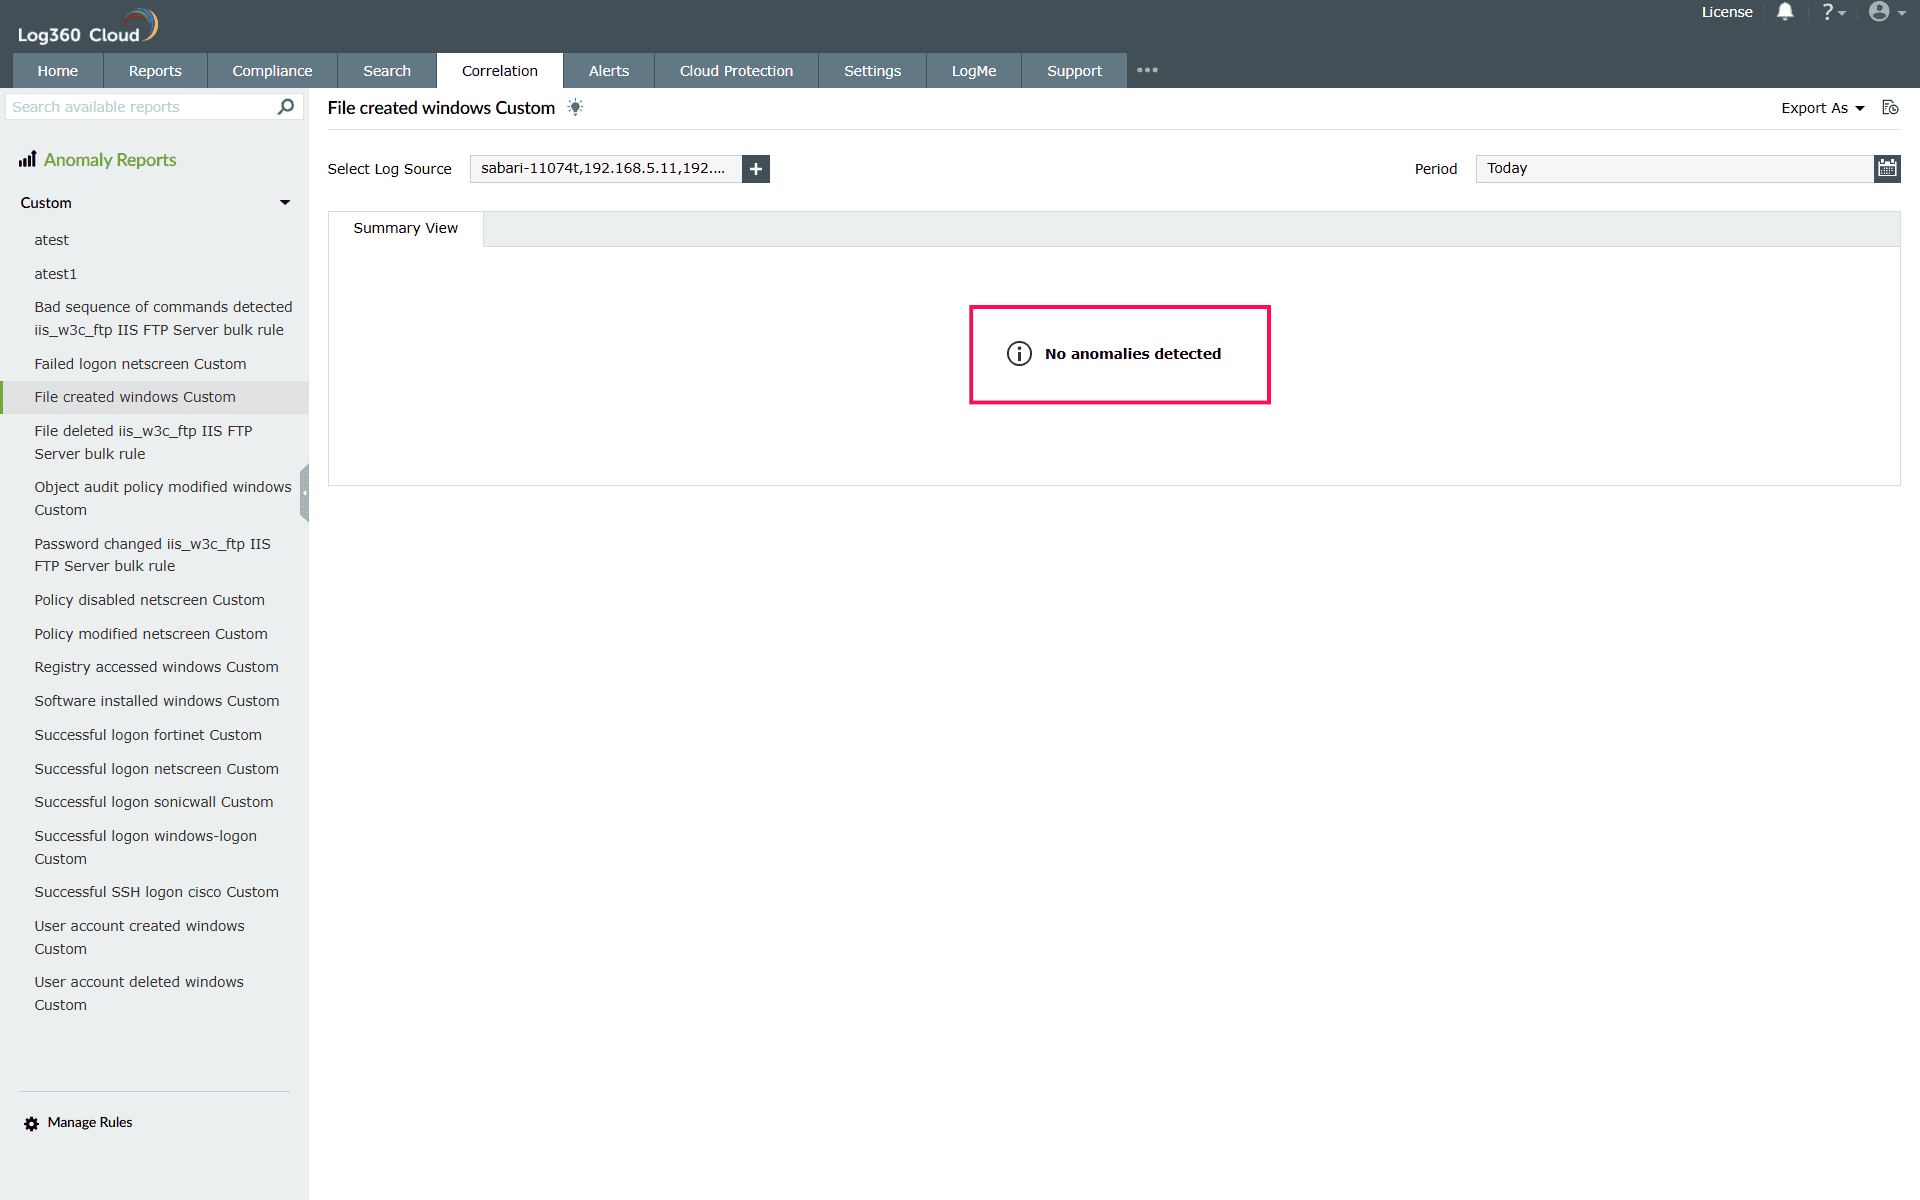Viewport: 1920px width, 1200px height.
Task: Click the three dots more tabs icon
Action: 1147,70
